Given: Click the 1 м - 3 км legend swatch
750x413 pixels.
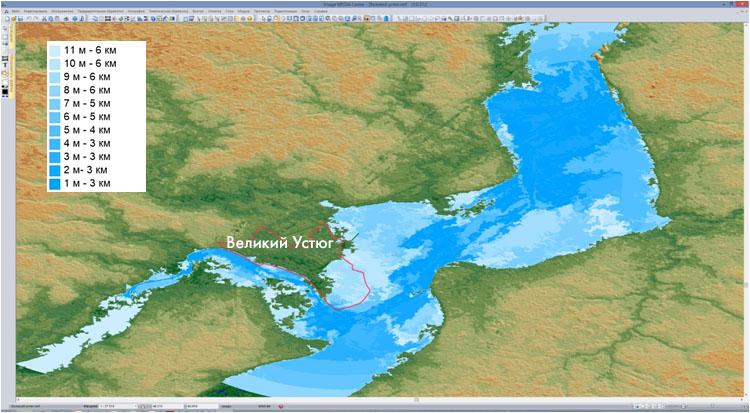Looking at the screenshot, I should point(54,184).
